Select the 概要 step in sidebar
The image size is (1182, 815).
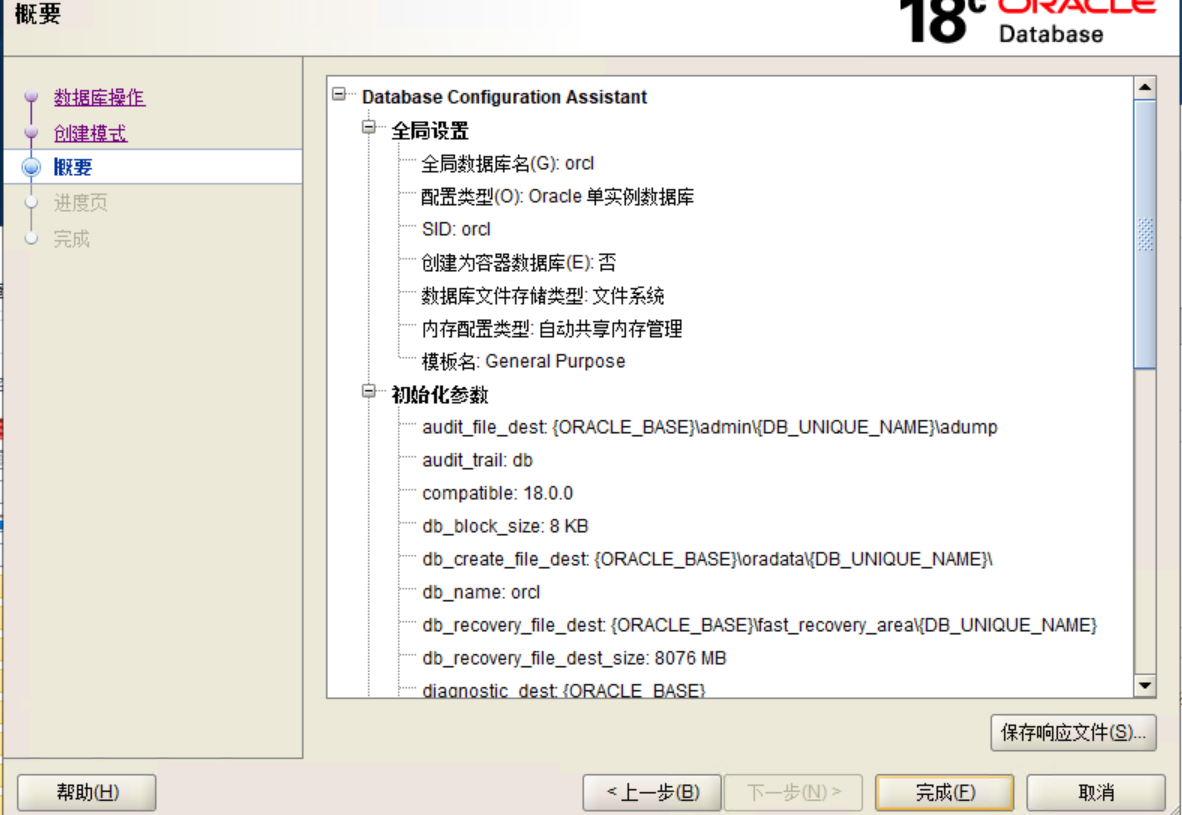72,167
